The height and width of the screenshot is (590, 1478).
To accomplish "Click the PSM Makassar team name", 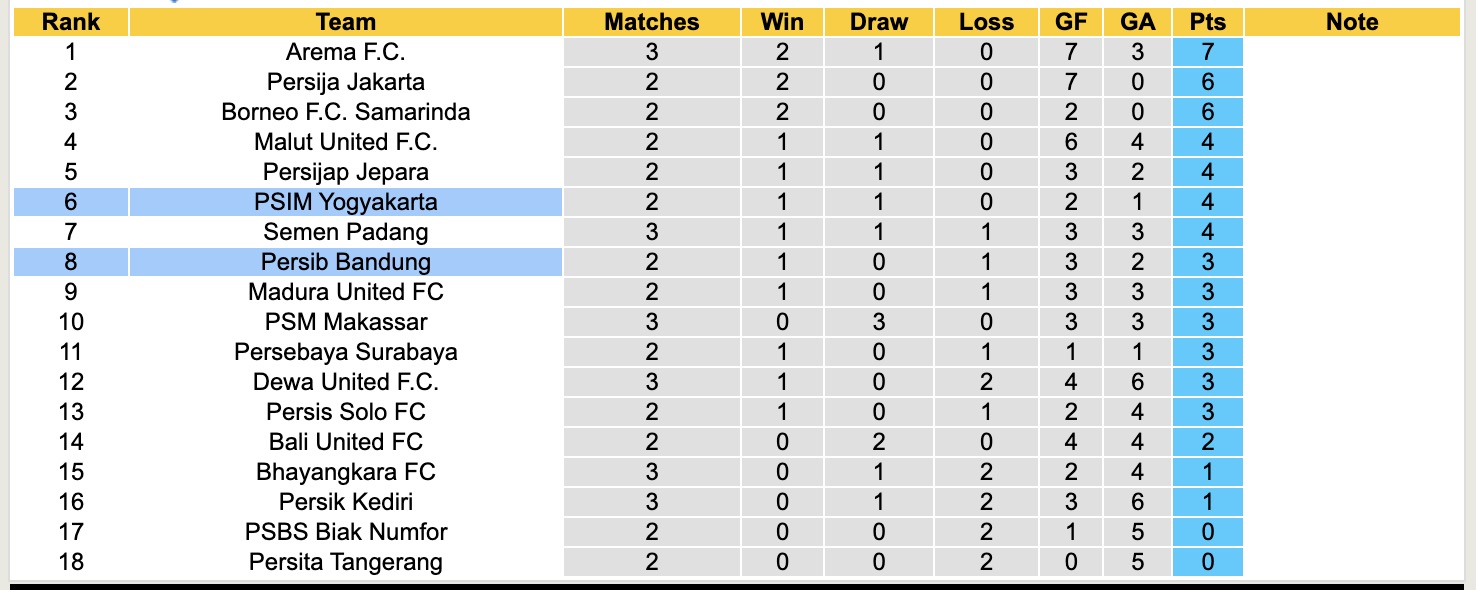I will 345,322.
